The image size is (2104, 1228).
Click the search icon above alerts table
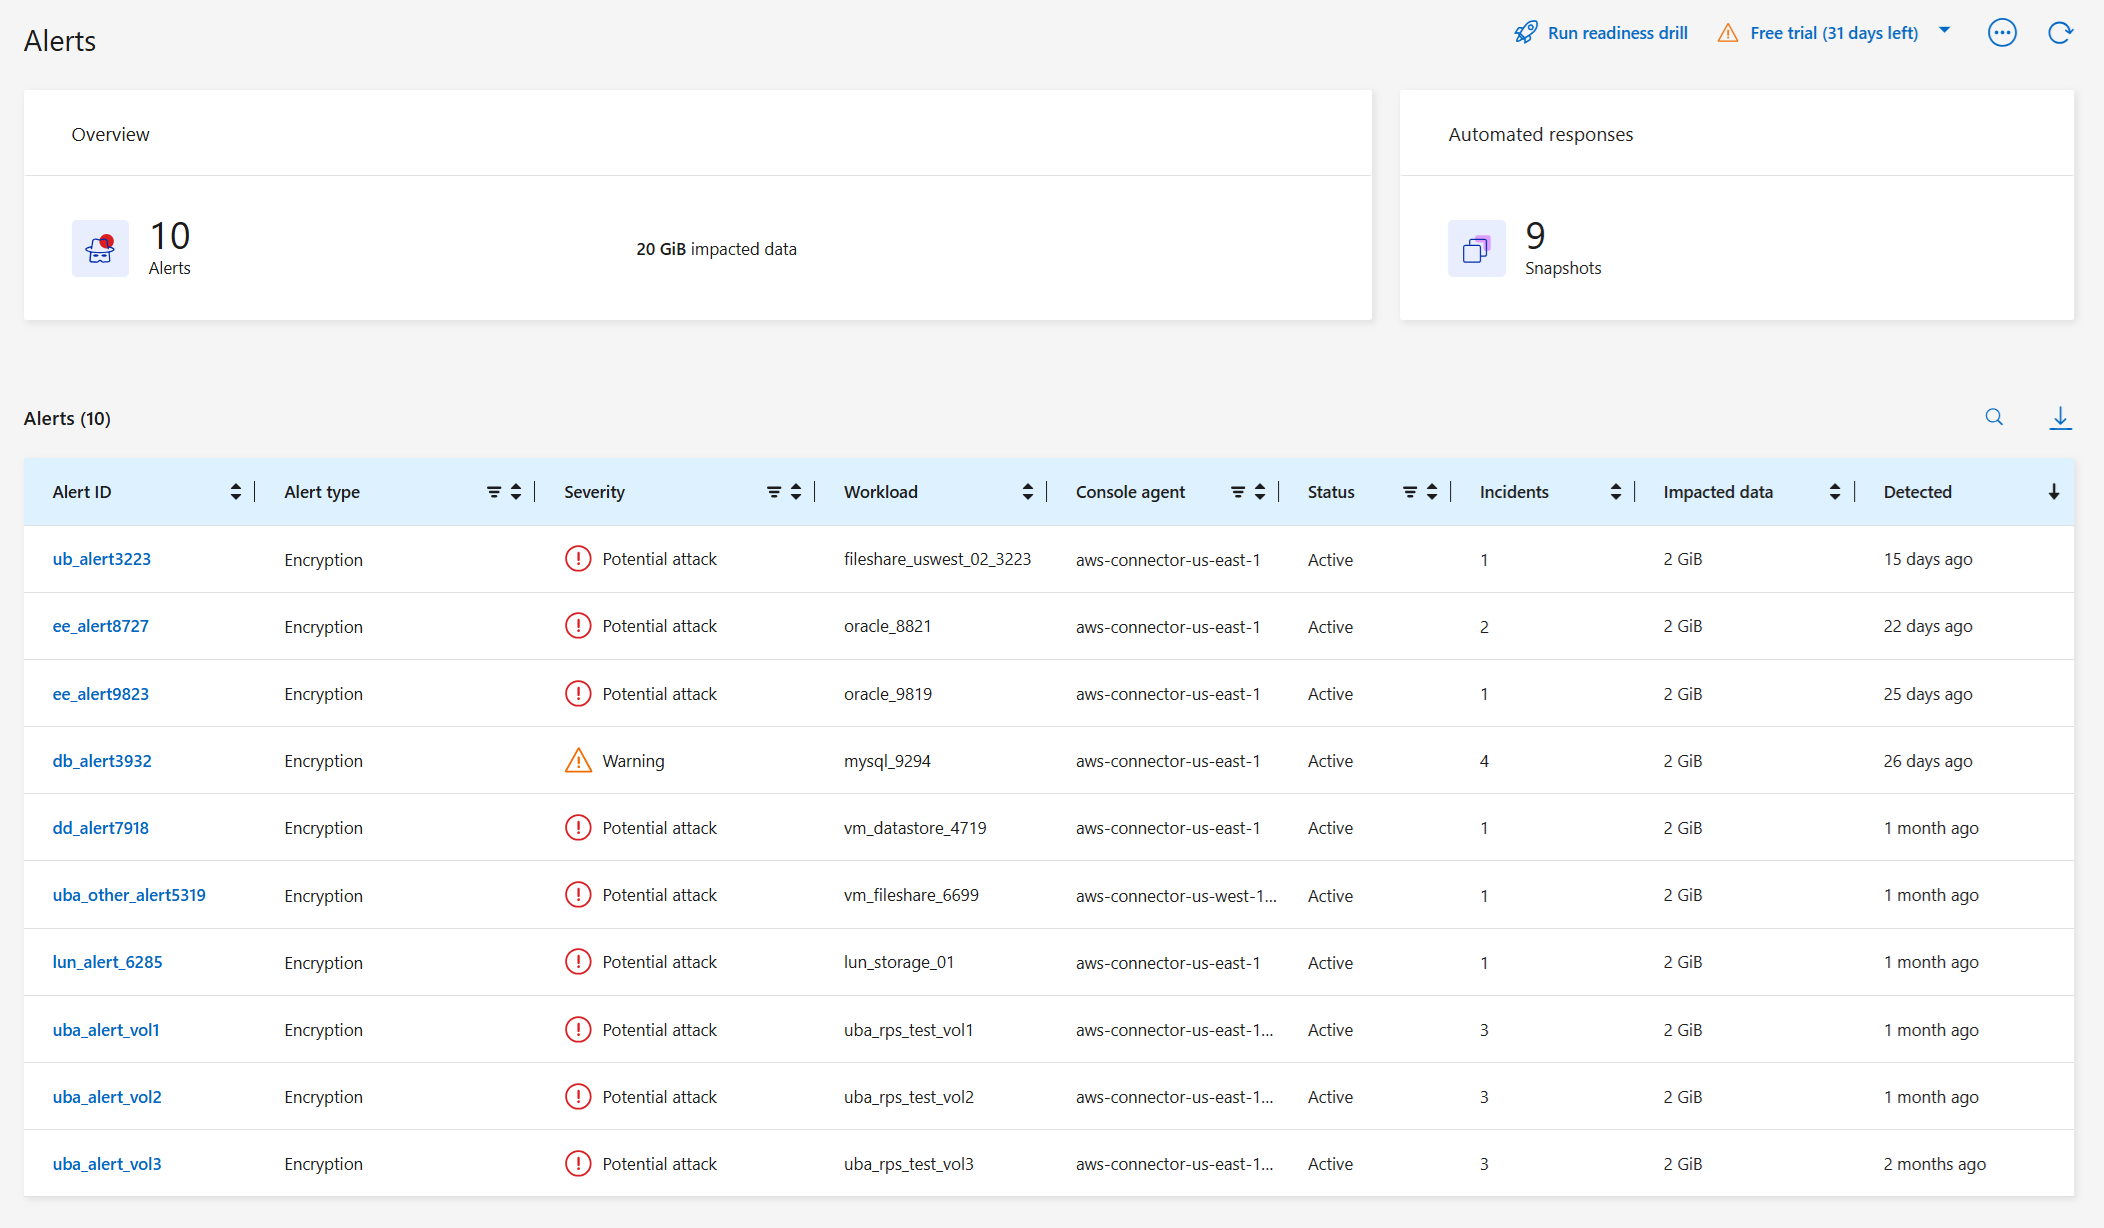[1994, 418]
